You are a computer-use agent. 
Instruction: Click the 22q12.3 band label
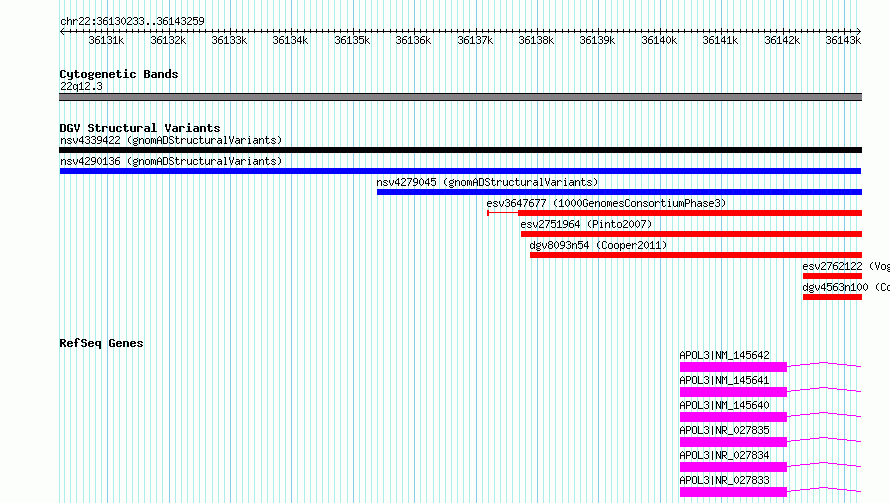(81, 86)
